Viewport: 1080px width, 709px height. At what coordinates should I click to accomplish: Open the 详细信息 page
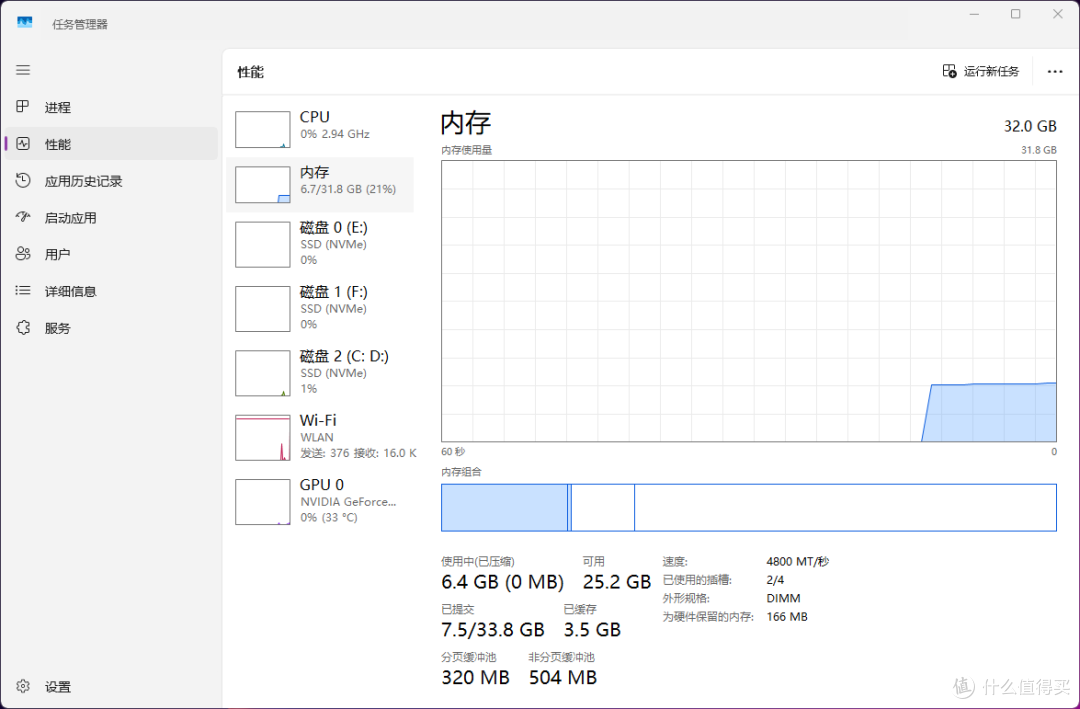point(70,291)
